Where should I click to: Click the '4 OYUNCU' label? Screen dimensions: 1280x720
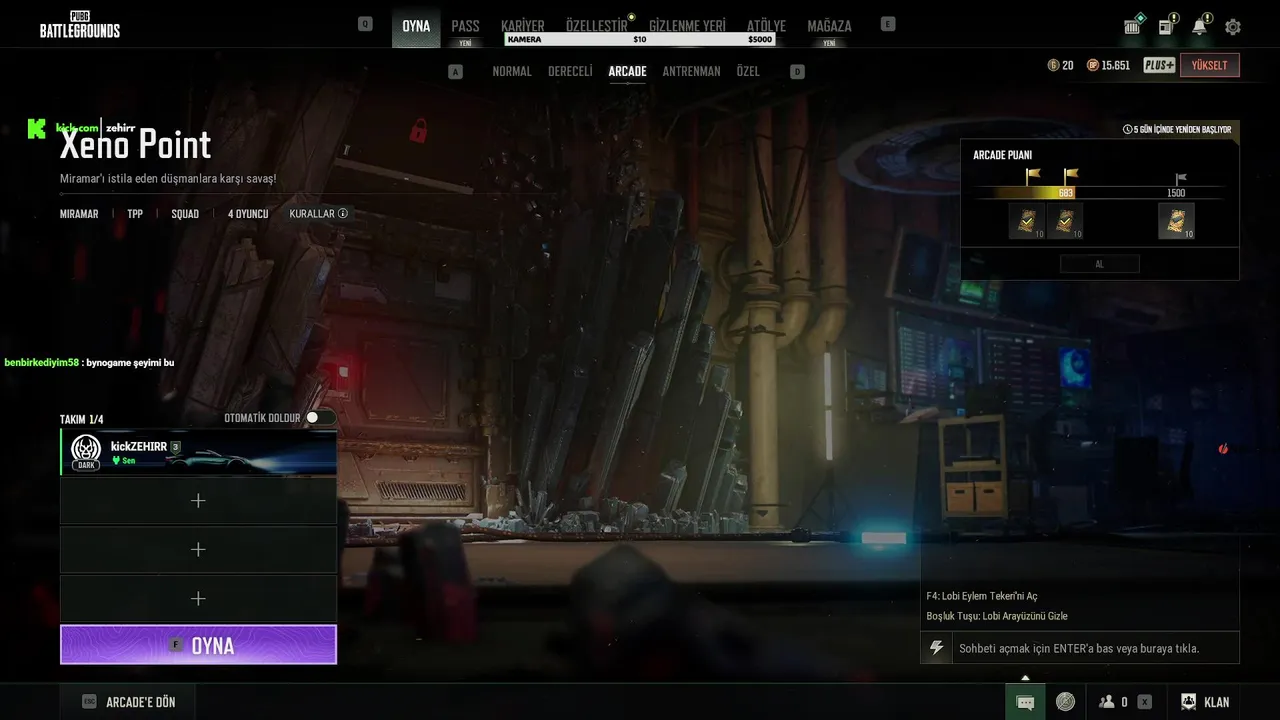(248, 214)
